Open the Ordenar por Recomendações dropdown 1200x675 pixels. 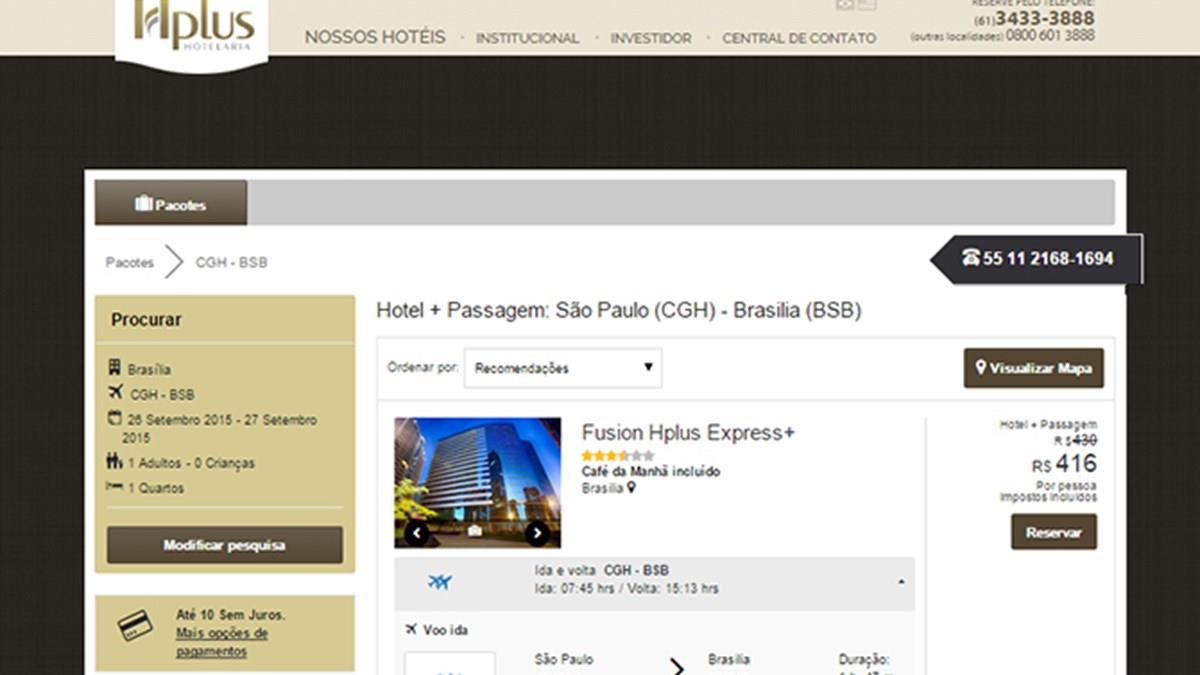coord(563,368)
